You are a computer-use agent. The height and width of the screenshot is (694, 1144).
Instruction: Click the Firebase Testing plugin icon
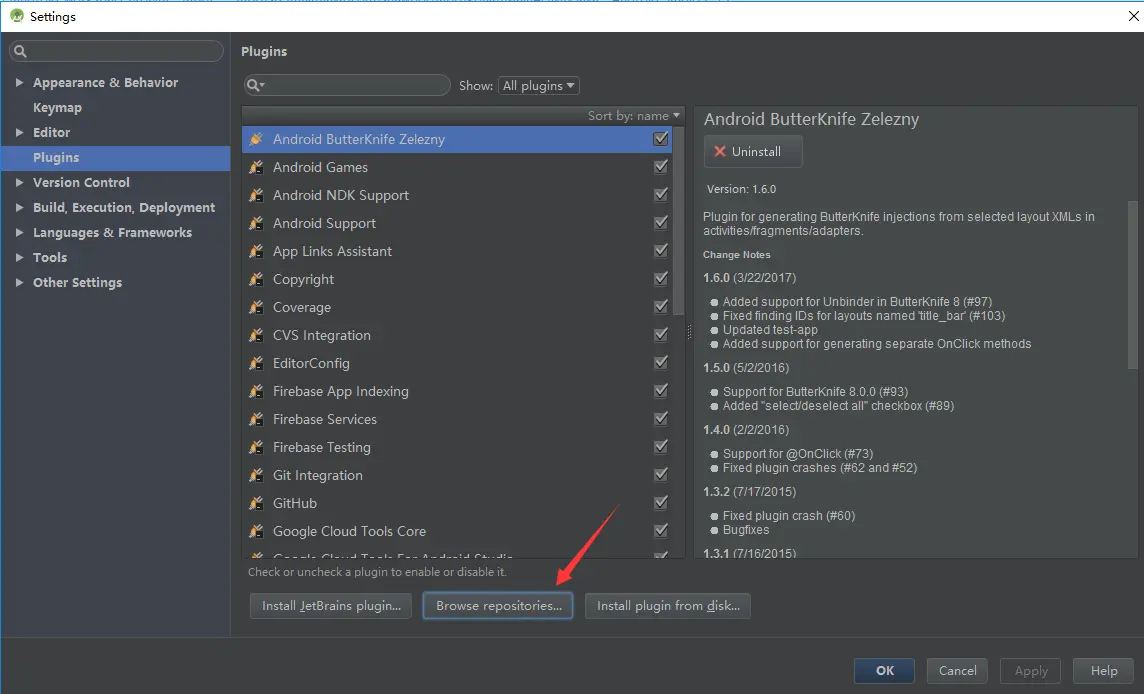click(256, 447)
